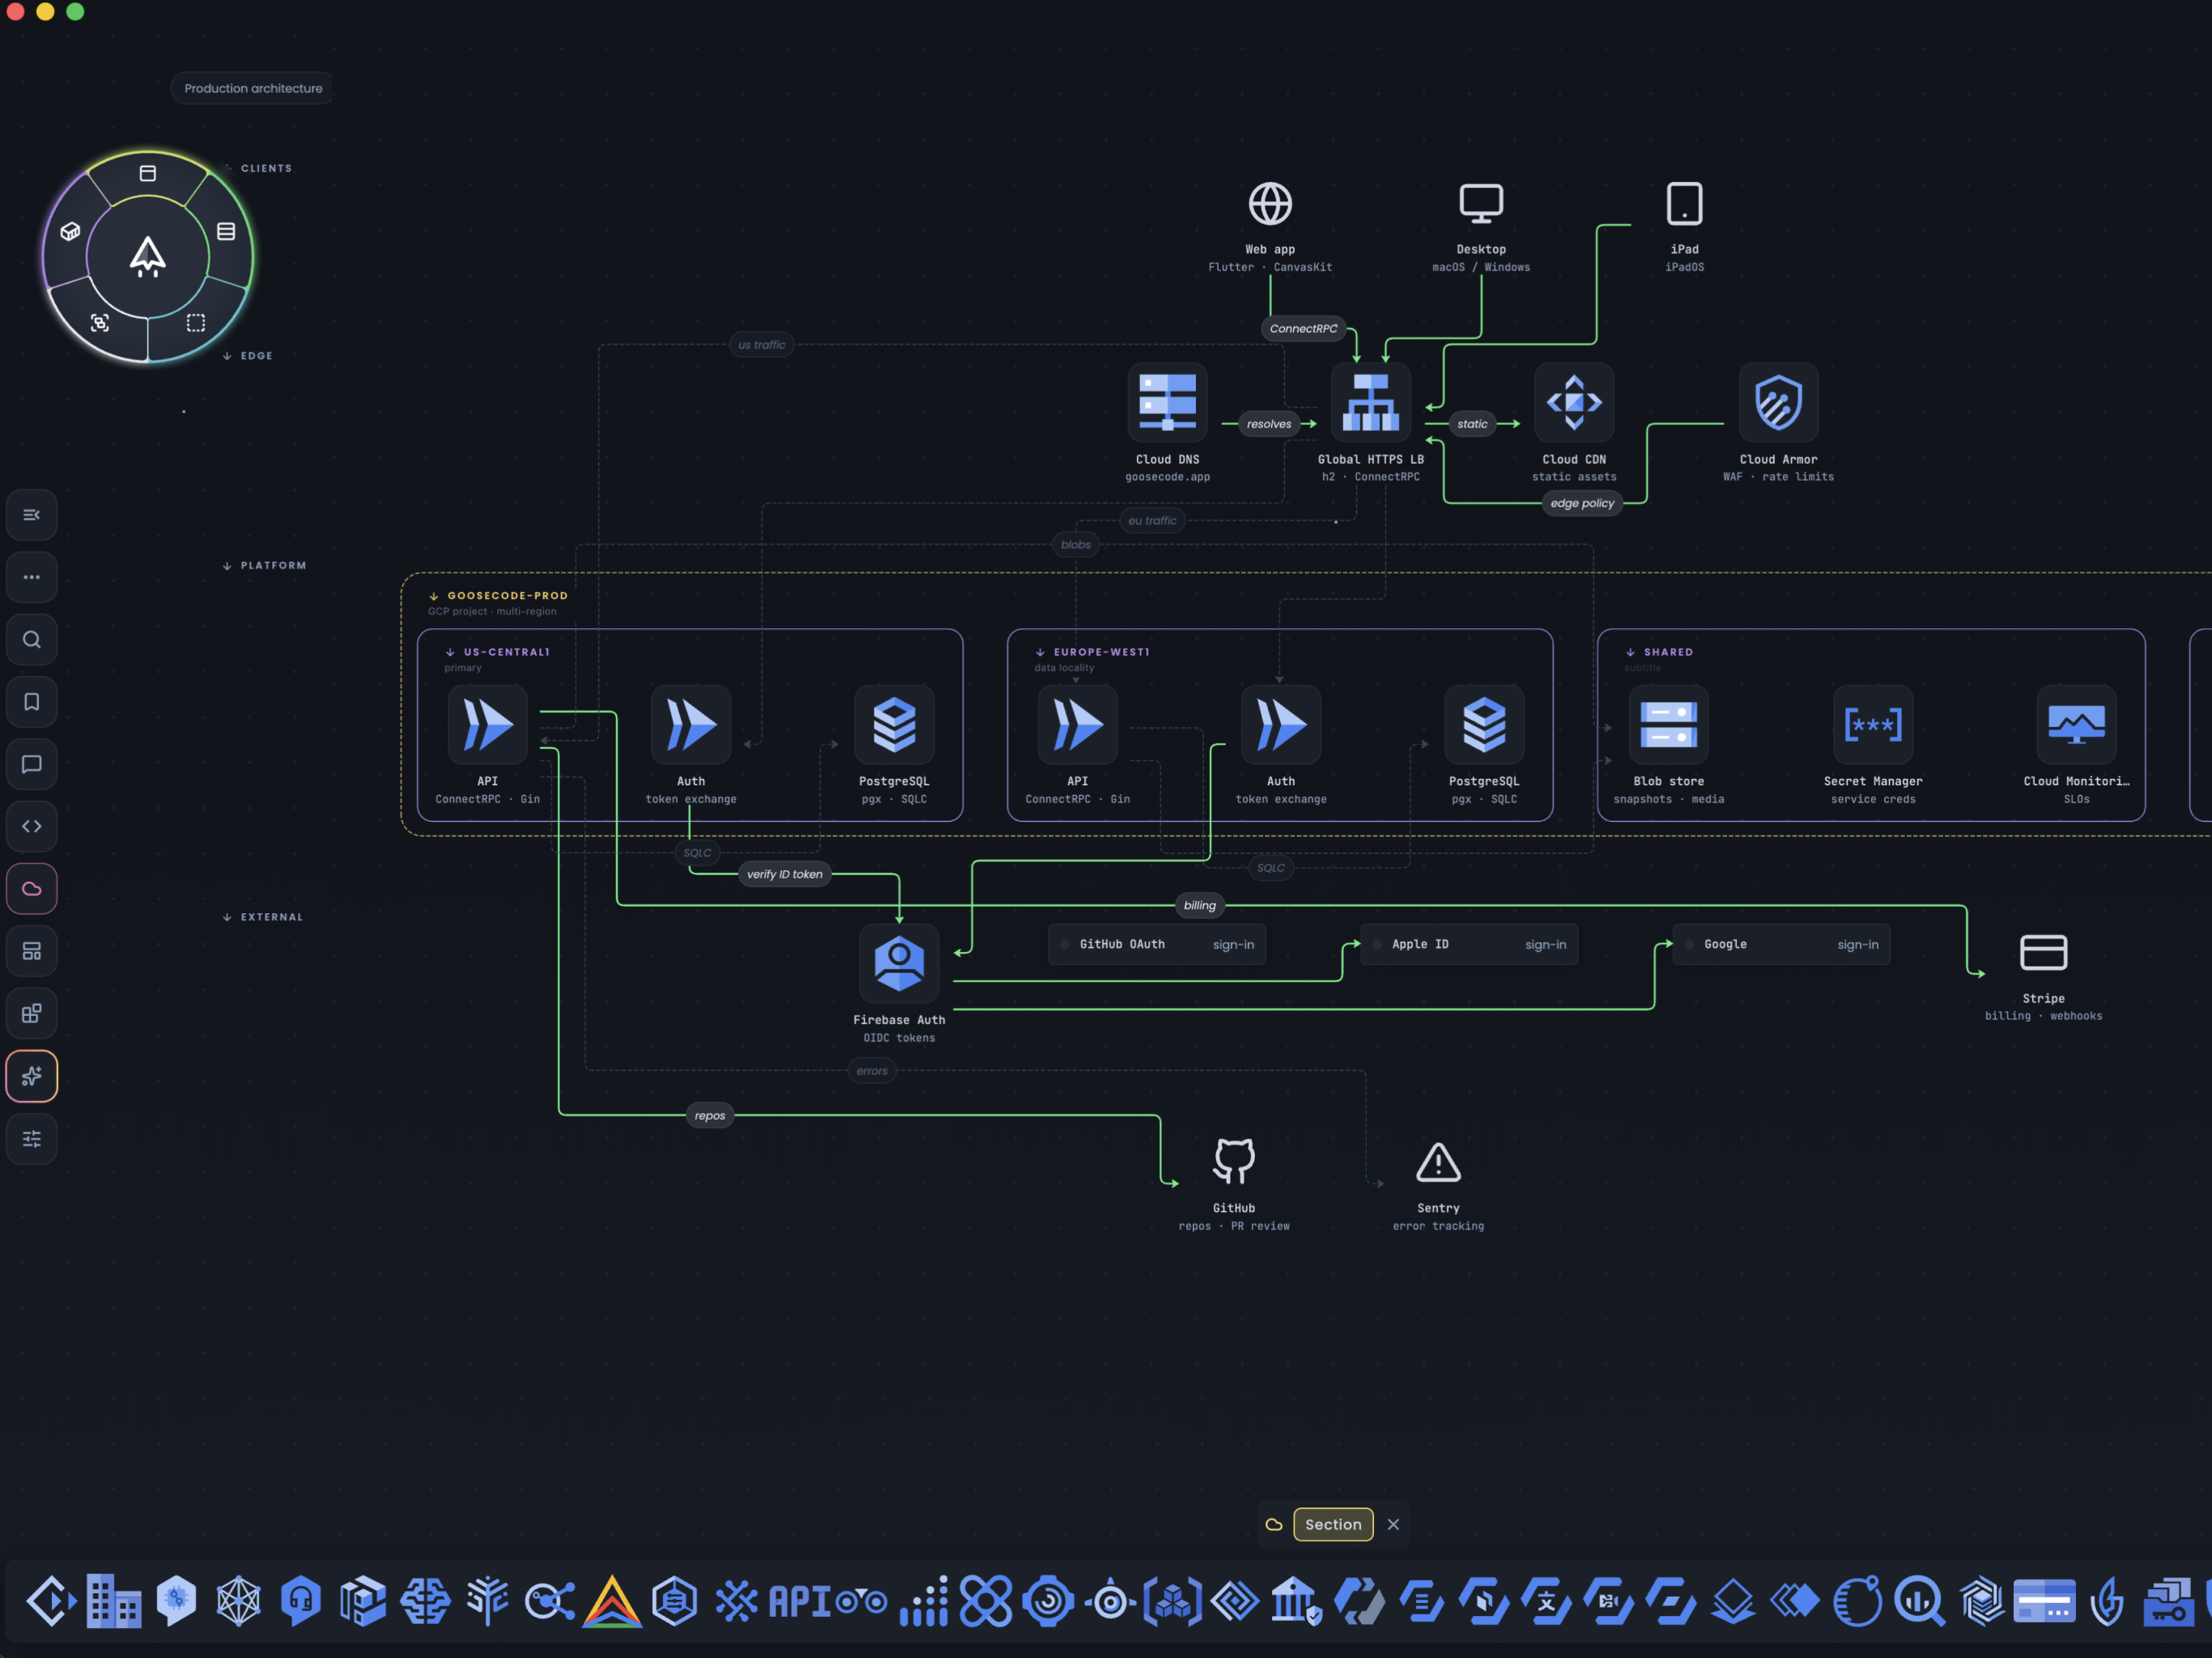Click the rocket cursor at the radial menu center

tap(148, 257)
